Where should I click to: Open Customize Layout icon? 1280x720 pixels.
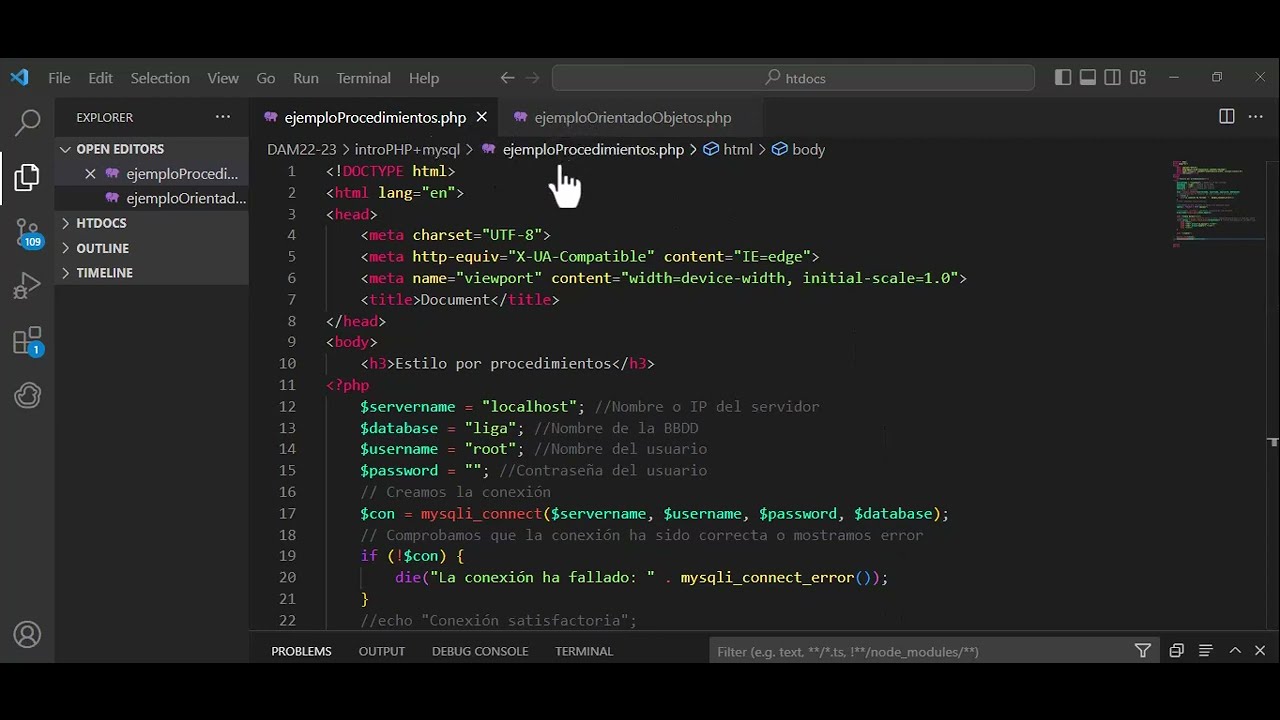pos(1138,78)
